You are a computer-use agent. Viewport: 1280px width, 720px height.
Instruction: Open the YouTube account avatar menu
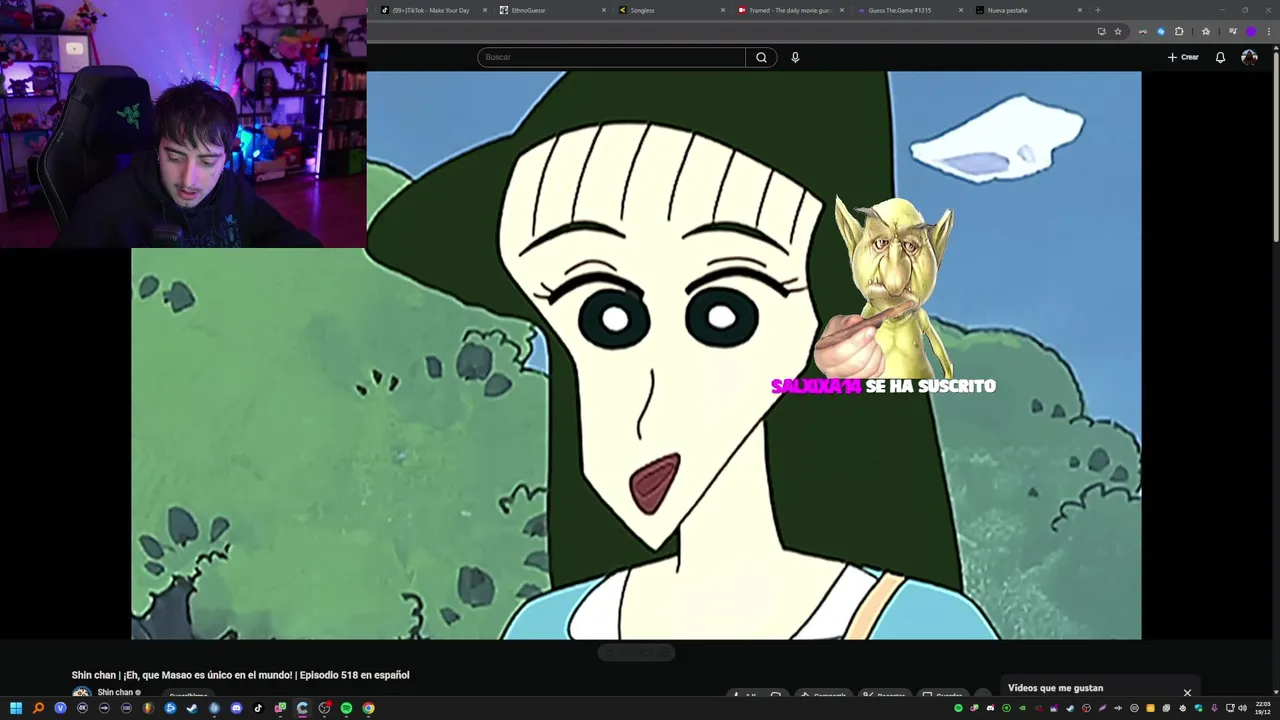point(1249,57)
